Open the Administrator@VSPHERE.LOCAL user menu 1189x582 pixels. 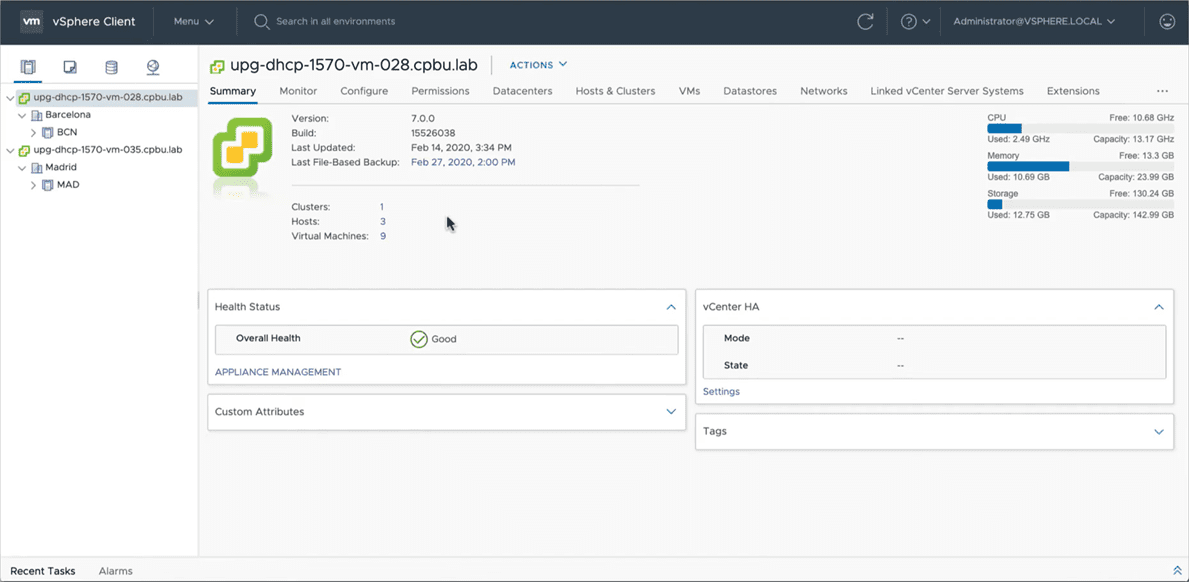click(x=1033, y=21)
